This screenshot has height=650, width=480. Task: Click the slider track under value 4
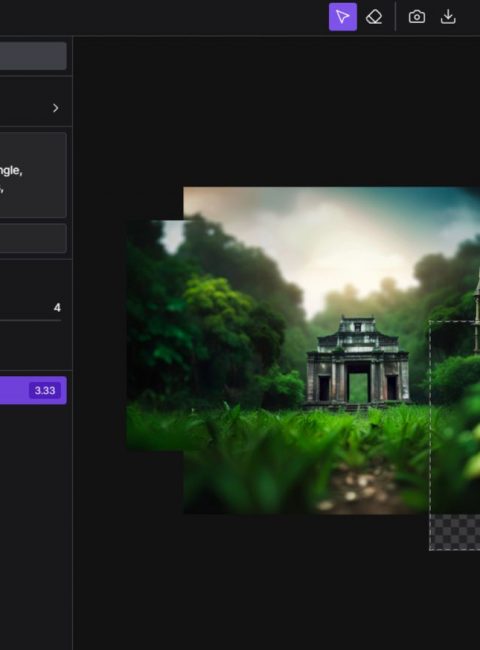click(31, 320)
